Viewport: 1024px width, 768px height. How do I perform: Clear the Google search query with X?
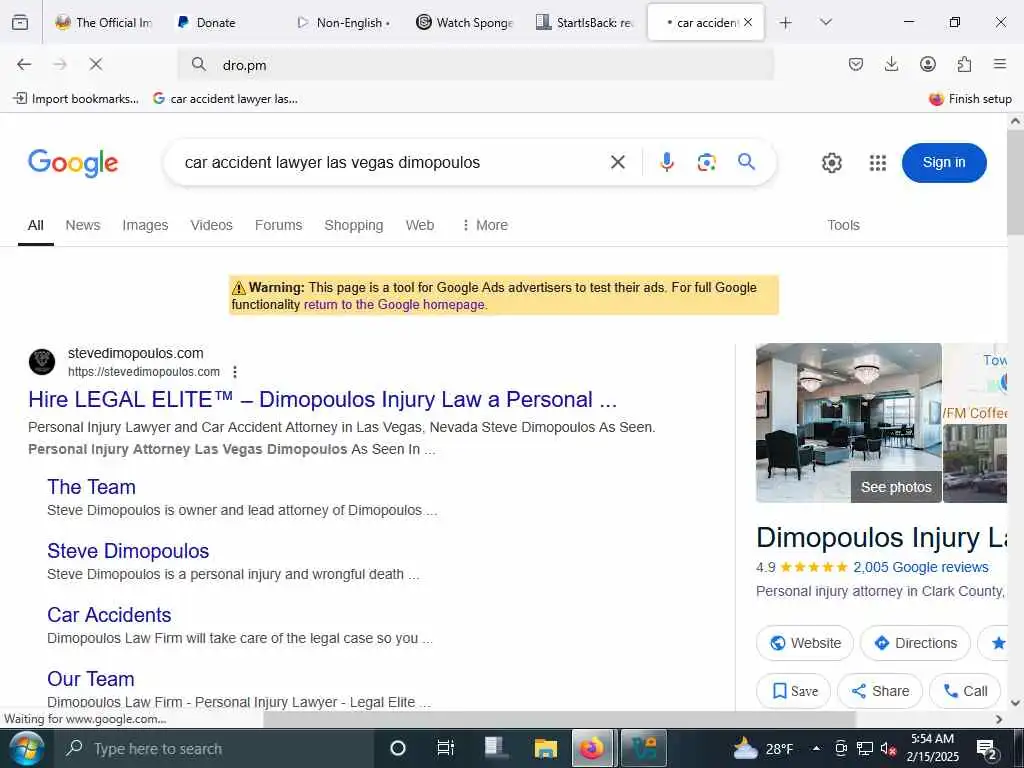tap(618, 162)
